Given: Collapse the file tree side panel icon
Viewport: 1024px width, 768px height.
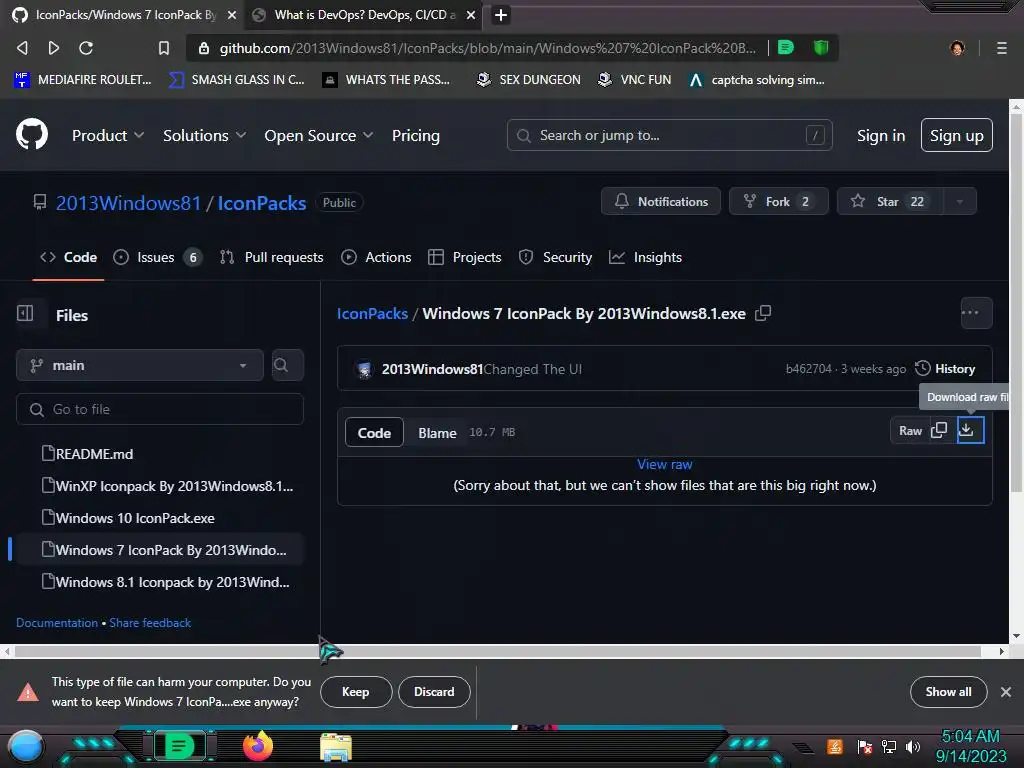Looking at the screenshot, I should point(25,313).
